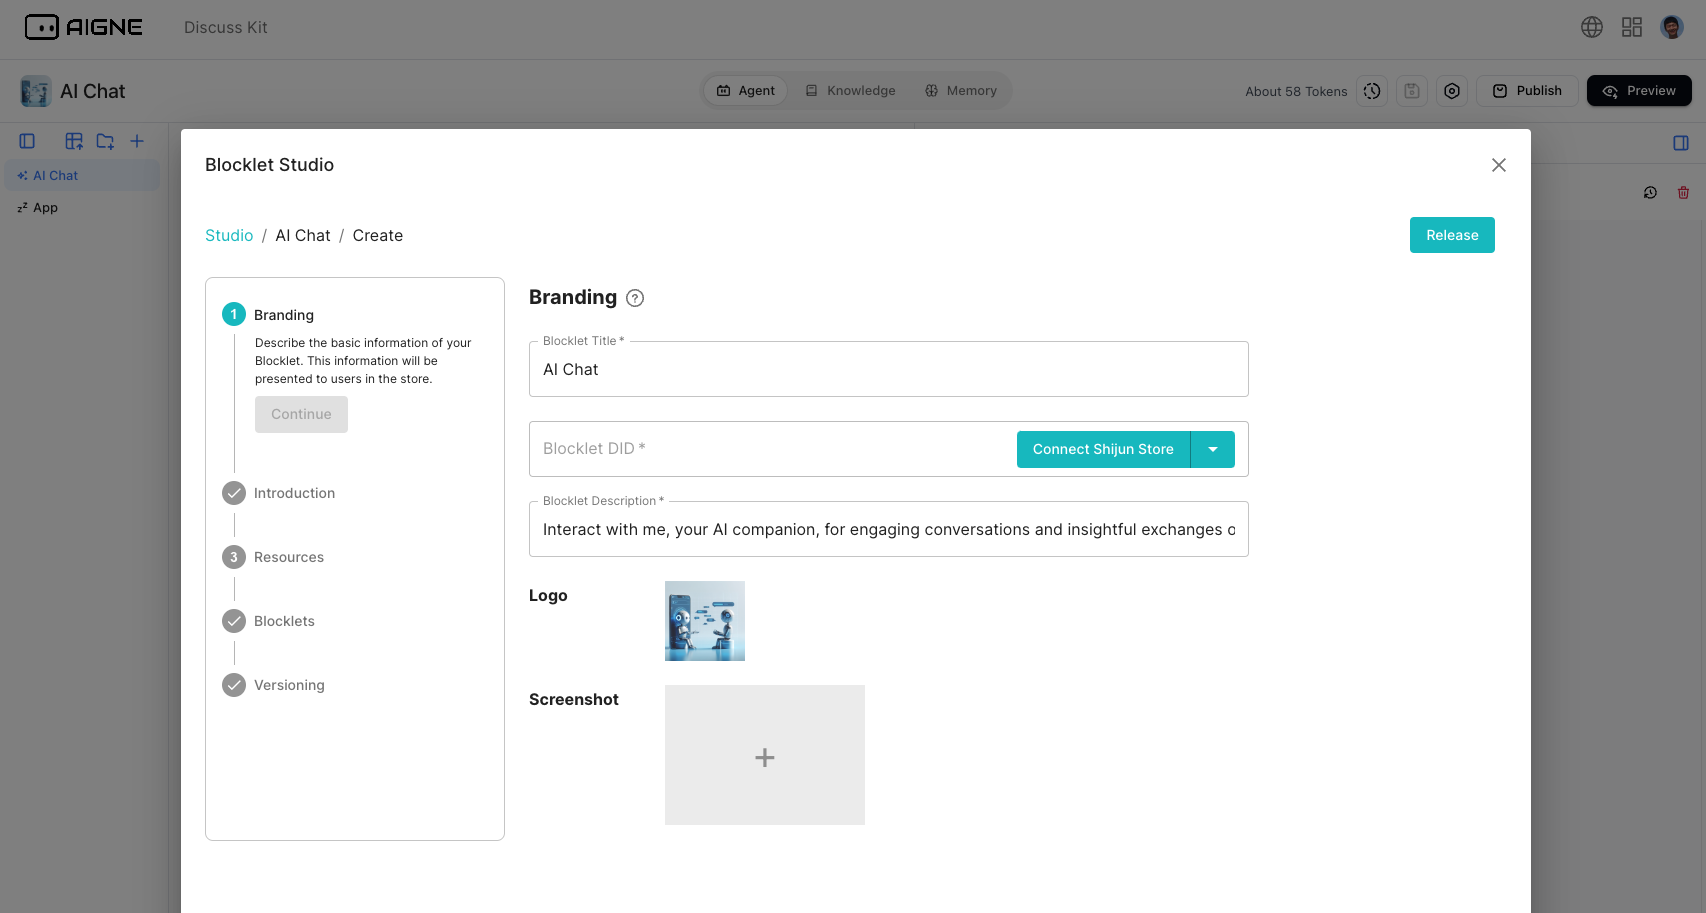
Task: Switch to the Knowledge tab
Action: pyautogui.click(x=851, y=90)
